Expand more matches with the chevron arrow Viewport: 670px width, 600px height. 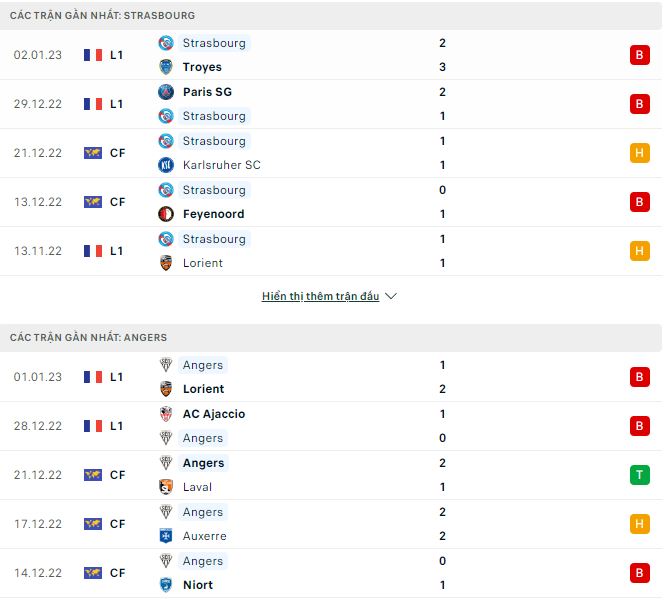click(391, 297)
